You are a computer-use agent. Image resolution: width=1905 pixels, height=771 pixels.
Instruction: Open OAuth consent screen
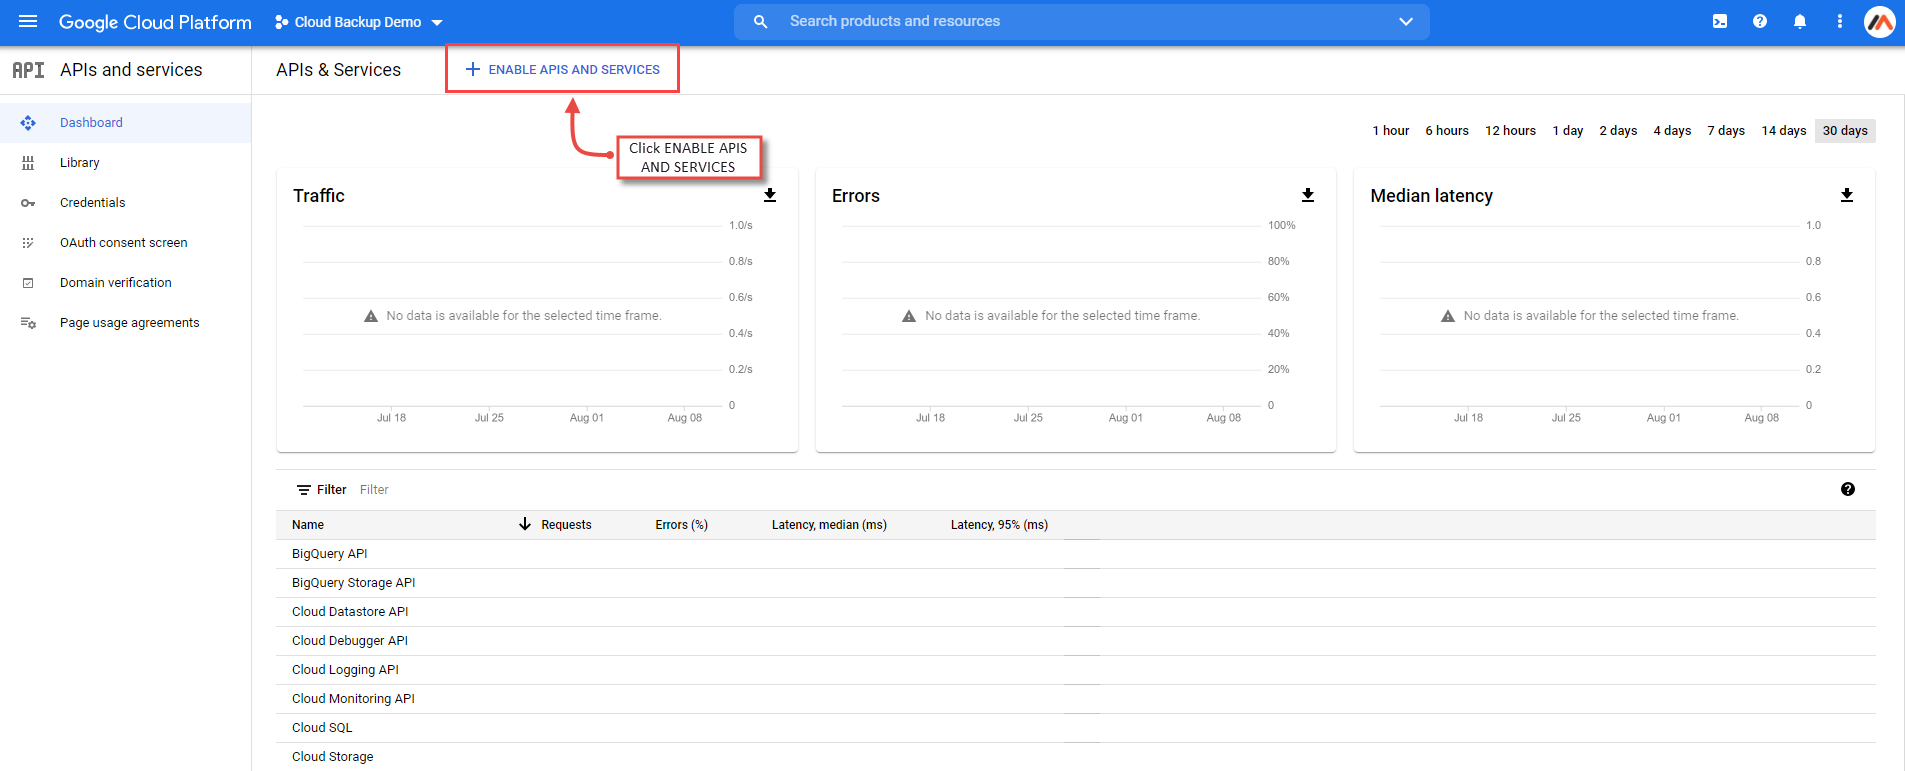pos(126,243)
